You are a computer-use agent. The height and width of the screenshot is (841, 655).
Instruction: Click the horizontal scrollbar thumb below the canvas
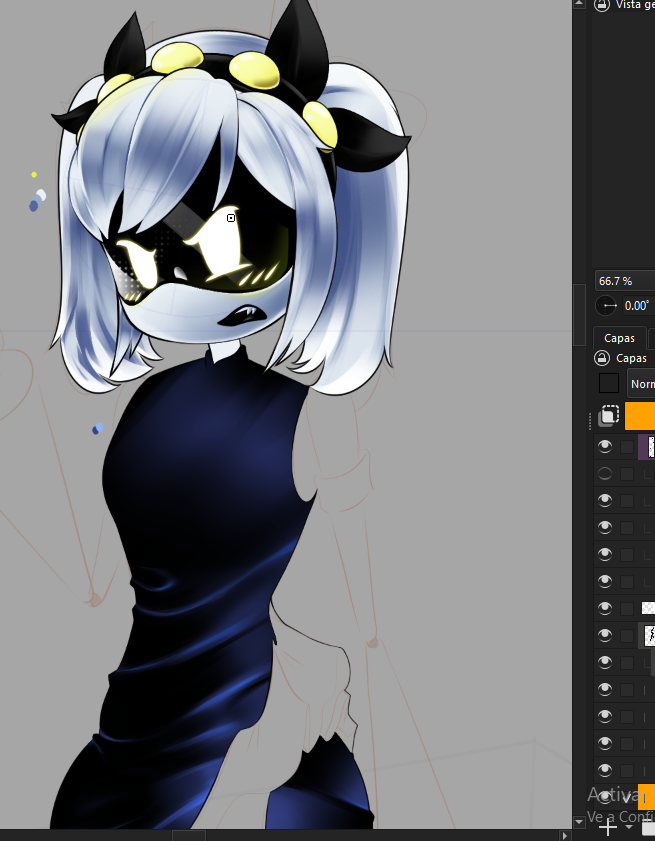pos(189,836)
